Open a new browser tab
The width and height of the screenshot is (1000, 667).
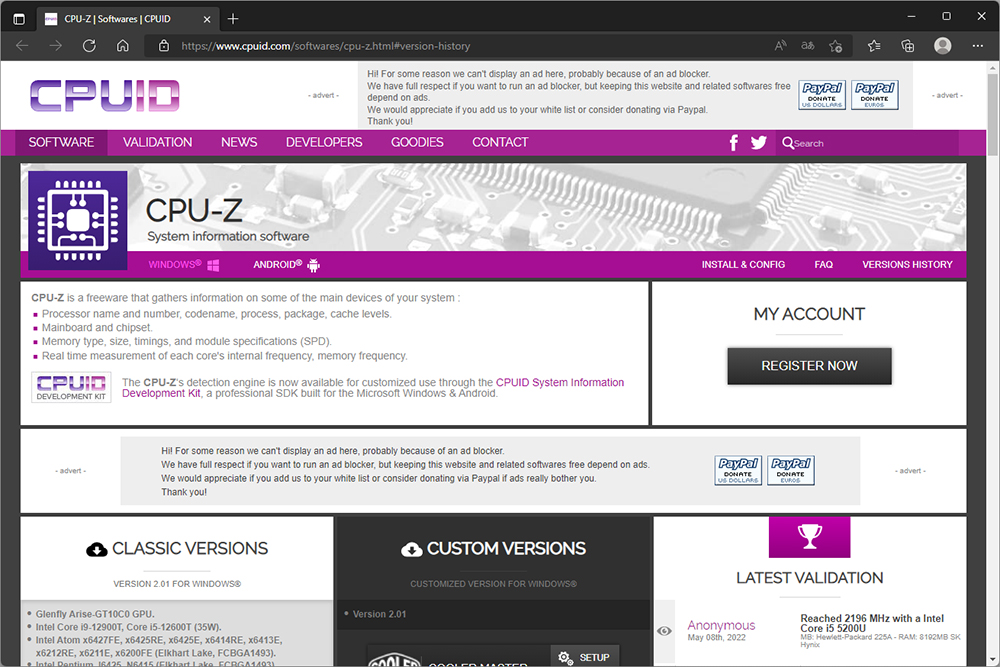click(233, 19)
